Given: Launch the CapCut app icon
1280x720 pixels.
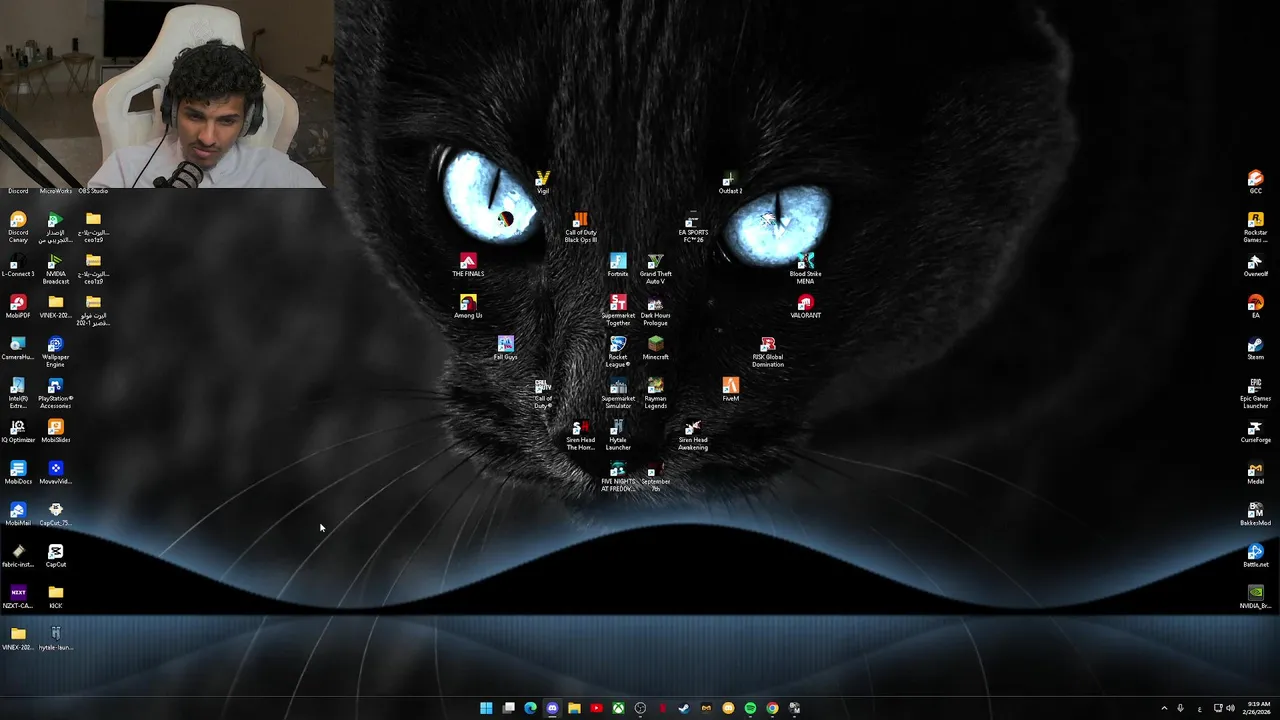Looking at the screenshot, I should (x=56, y=556).
